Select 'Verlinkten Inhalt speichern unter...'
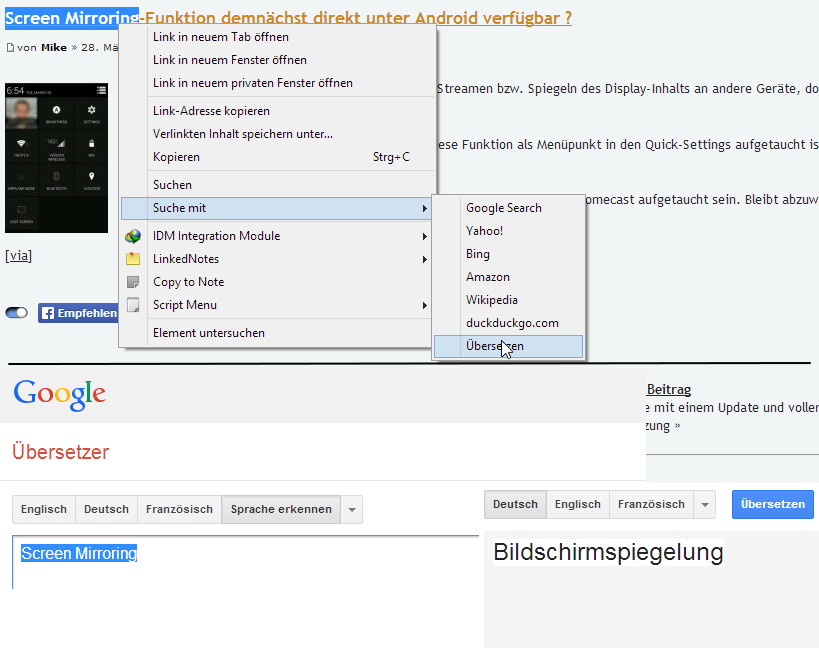 pyautogui.click(x=278, y=134)
